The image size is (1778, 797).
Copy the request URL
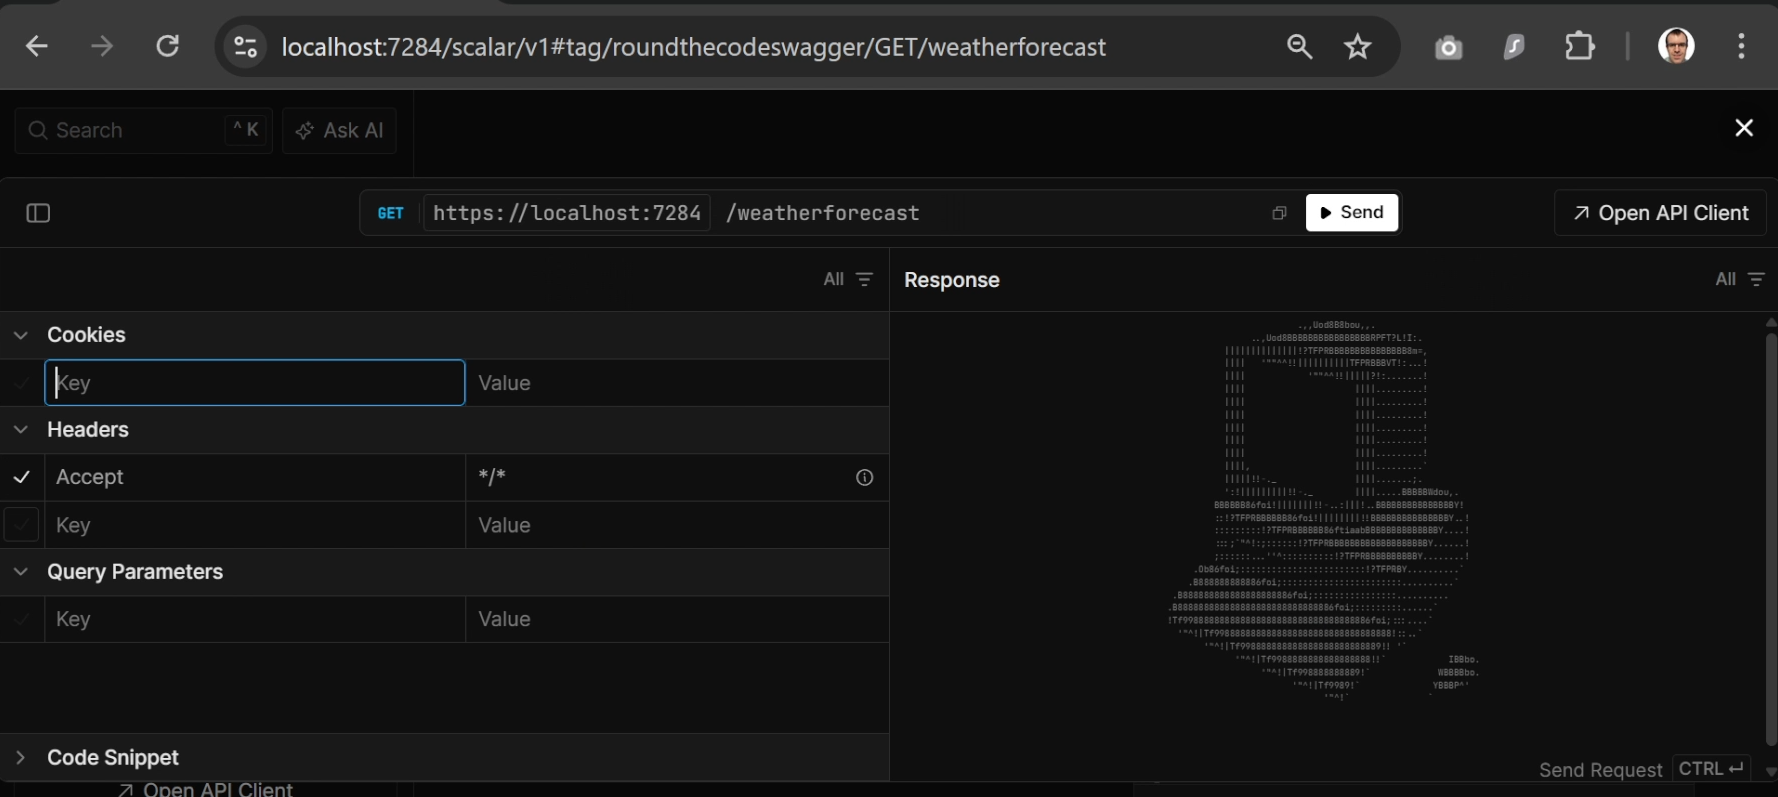click(x=1279, y=213)
